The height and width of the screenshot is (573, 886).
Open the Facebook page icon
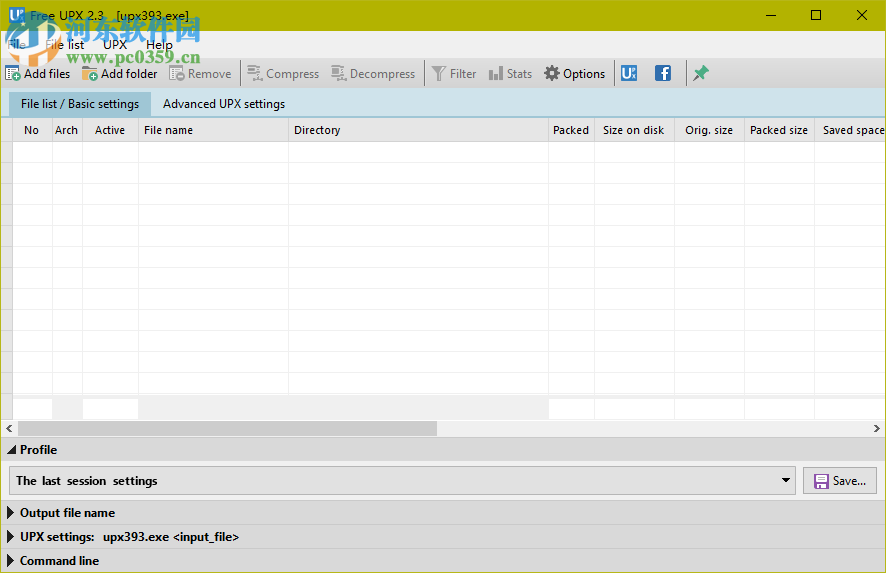[663, 73]
